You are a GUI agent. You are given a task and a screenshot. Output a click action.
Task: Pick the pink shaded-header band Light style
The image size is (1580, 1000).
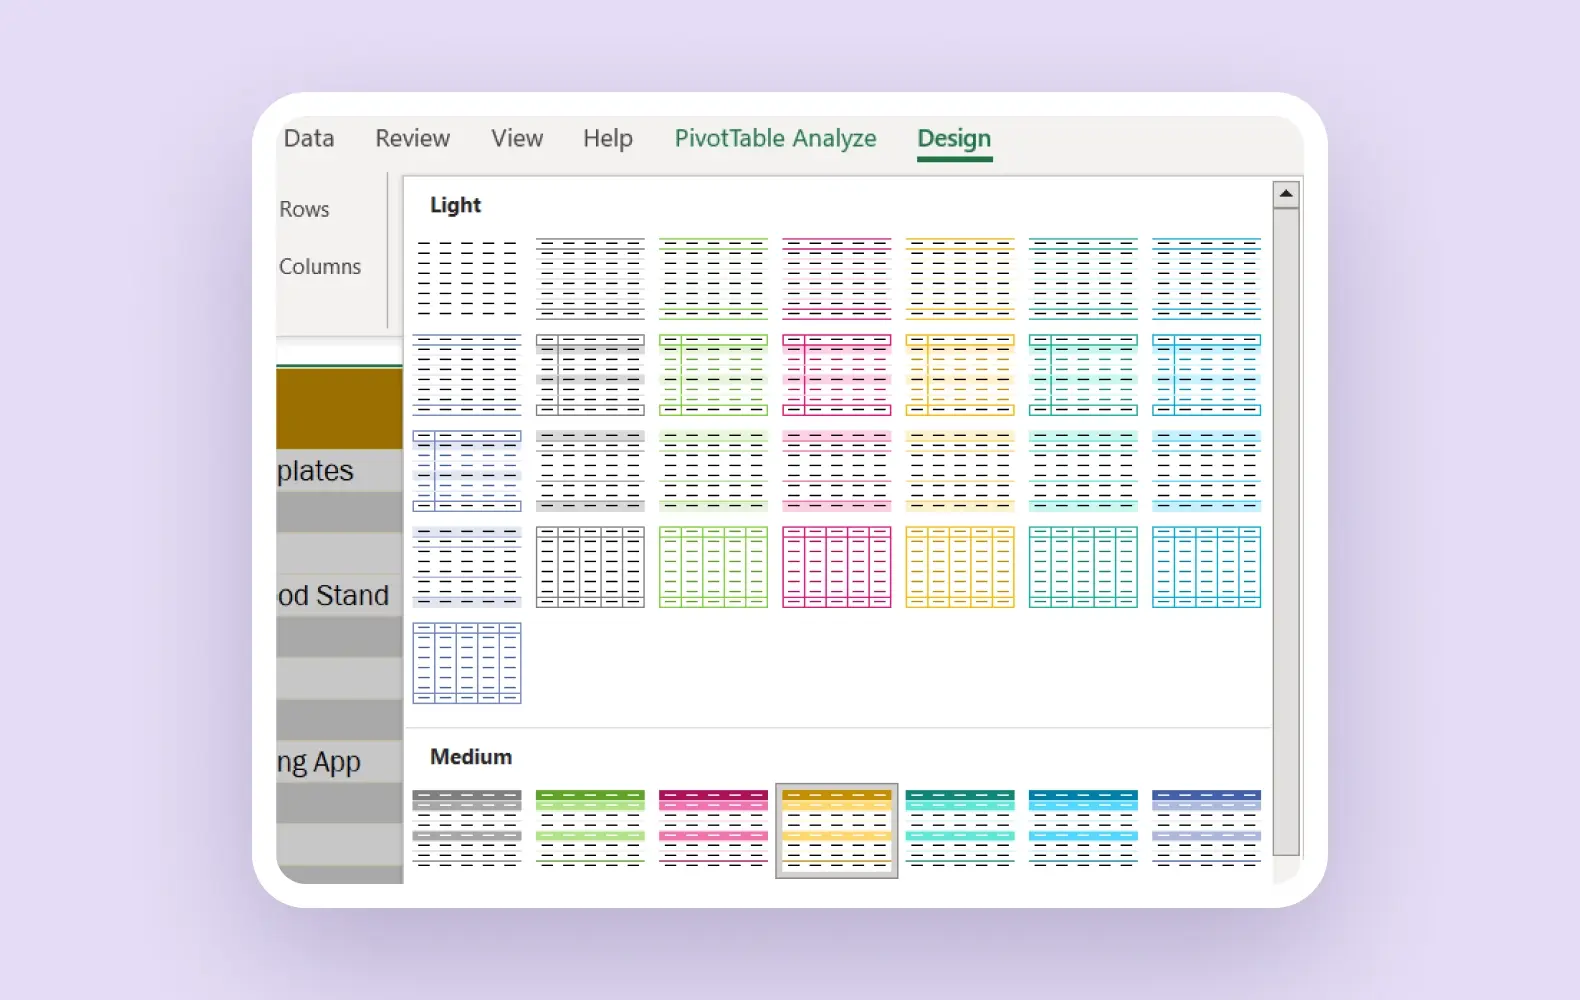pos(837,471)
